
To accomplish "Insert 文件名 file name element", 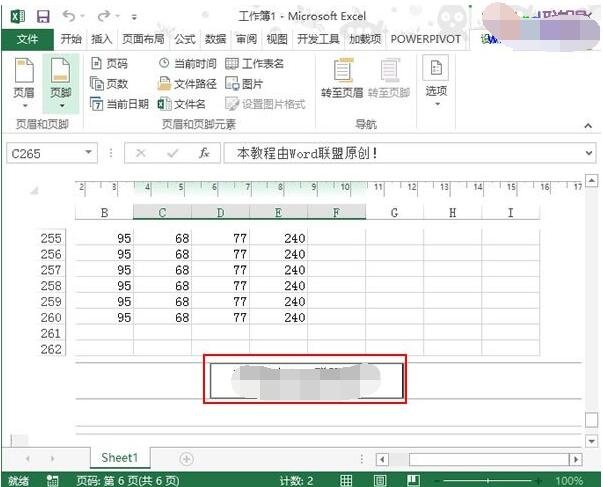I will tap(182, 104).
